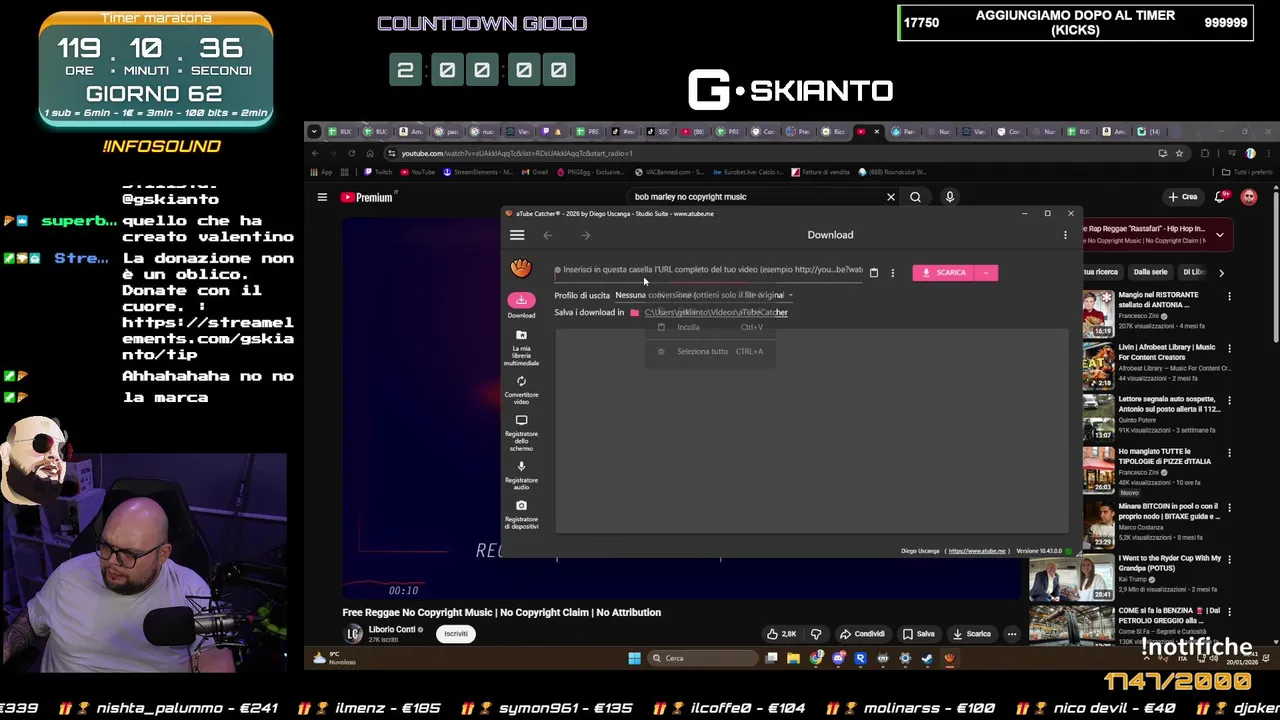Image resolution: width=1280 pixels, height=720 pixels.
Task: Open the atube.me link in the footer
Action: [977, 551]
